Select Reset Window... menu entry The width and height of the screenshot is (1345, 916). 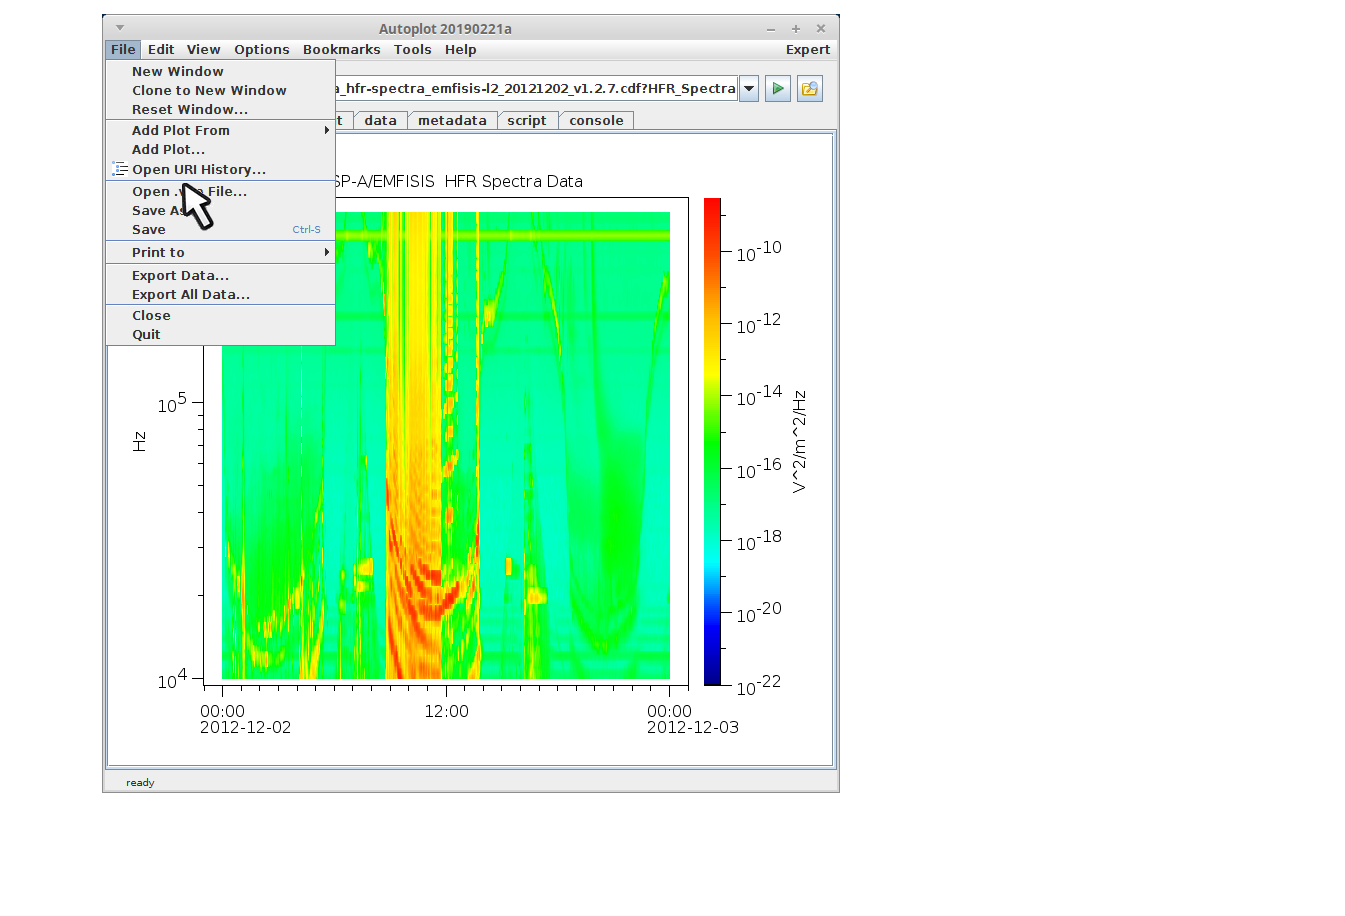pos(189,109)
